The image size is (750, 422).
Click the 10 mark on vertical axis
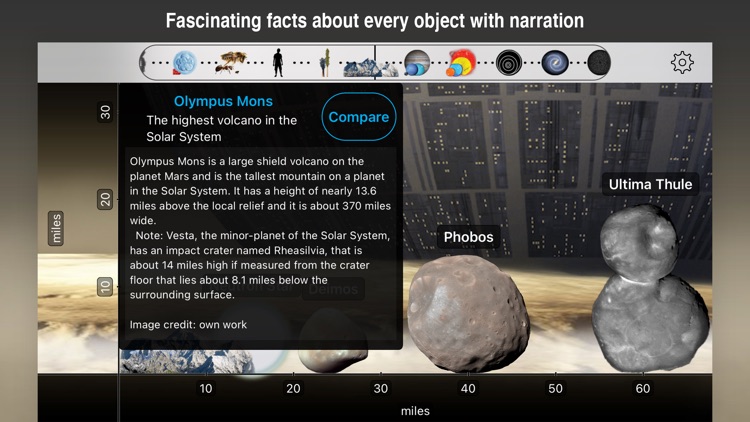[x=105, y=287]
